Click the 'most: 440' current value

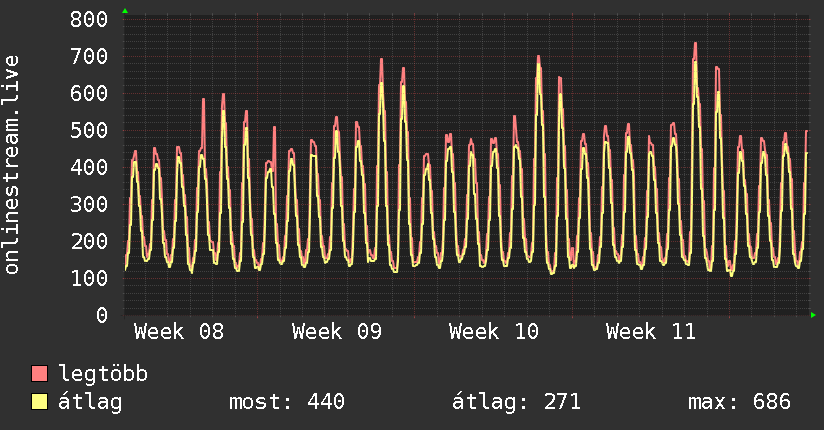pos(287,402)
